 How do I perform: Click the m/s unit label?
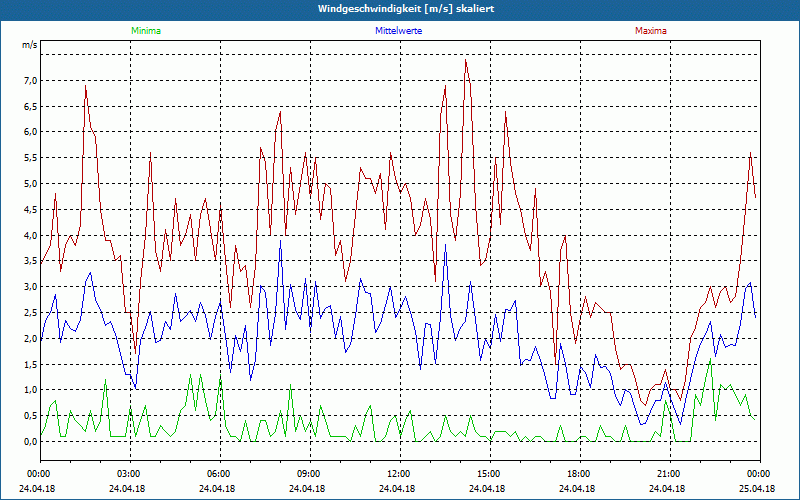[x=29, y=46]
